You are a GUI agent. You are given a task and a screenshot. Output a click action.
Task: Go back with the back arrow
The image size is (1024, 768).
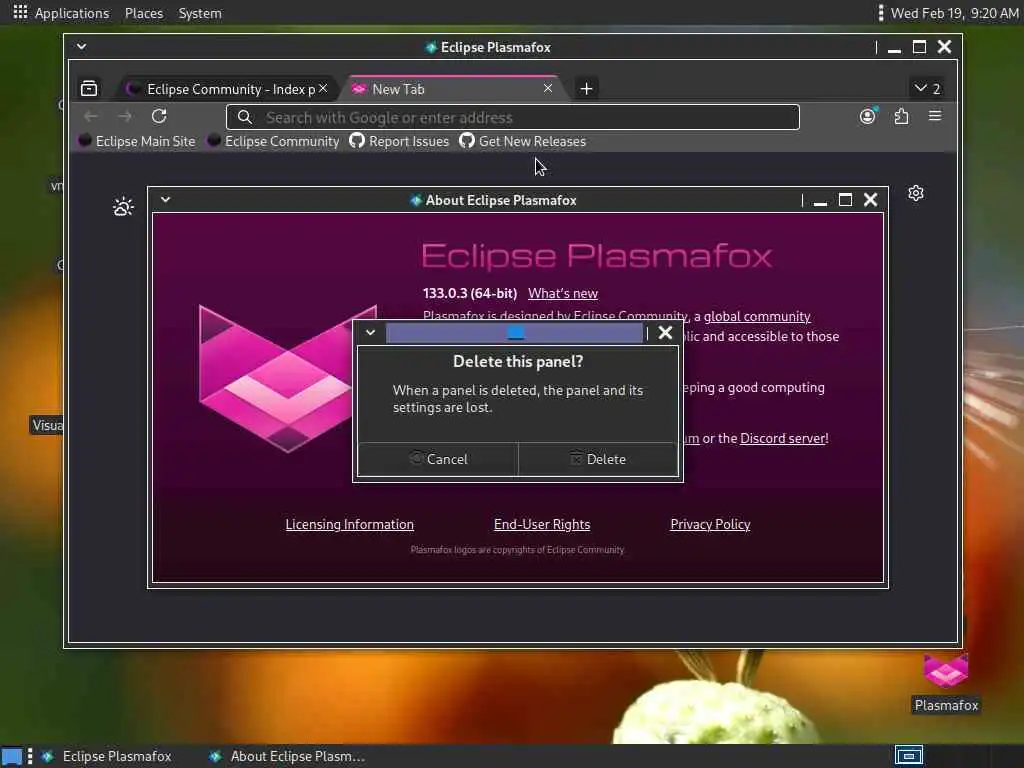[91, 116]
